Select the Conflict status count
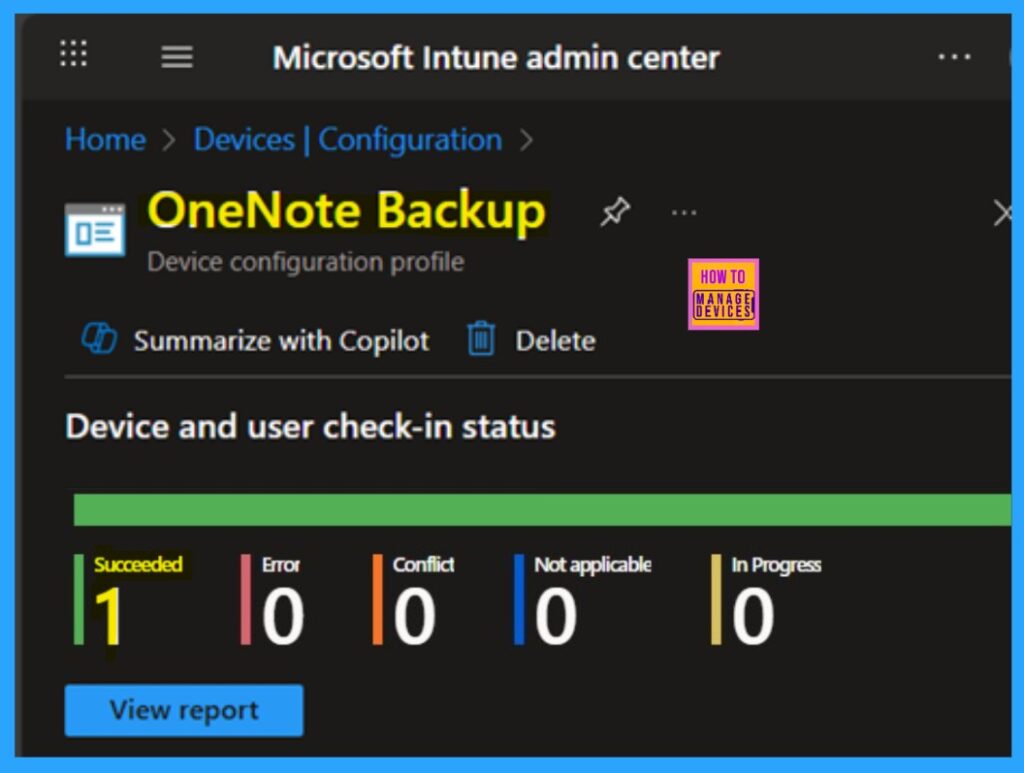This screenshot has height=773, width=1024. [414, 615]
